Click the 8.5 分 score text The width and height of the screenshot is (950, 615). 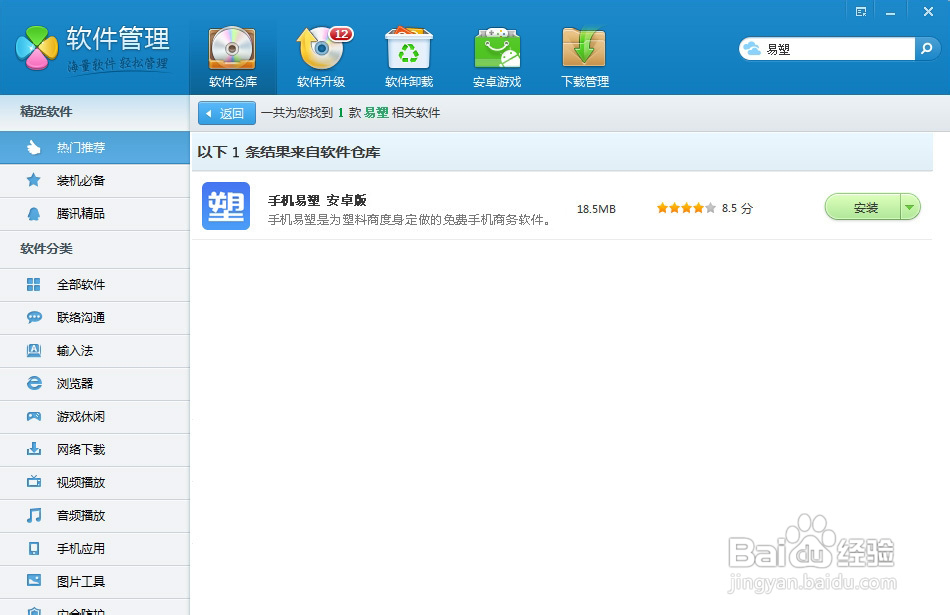(737, 208)
